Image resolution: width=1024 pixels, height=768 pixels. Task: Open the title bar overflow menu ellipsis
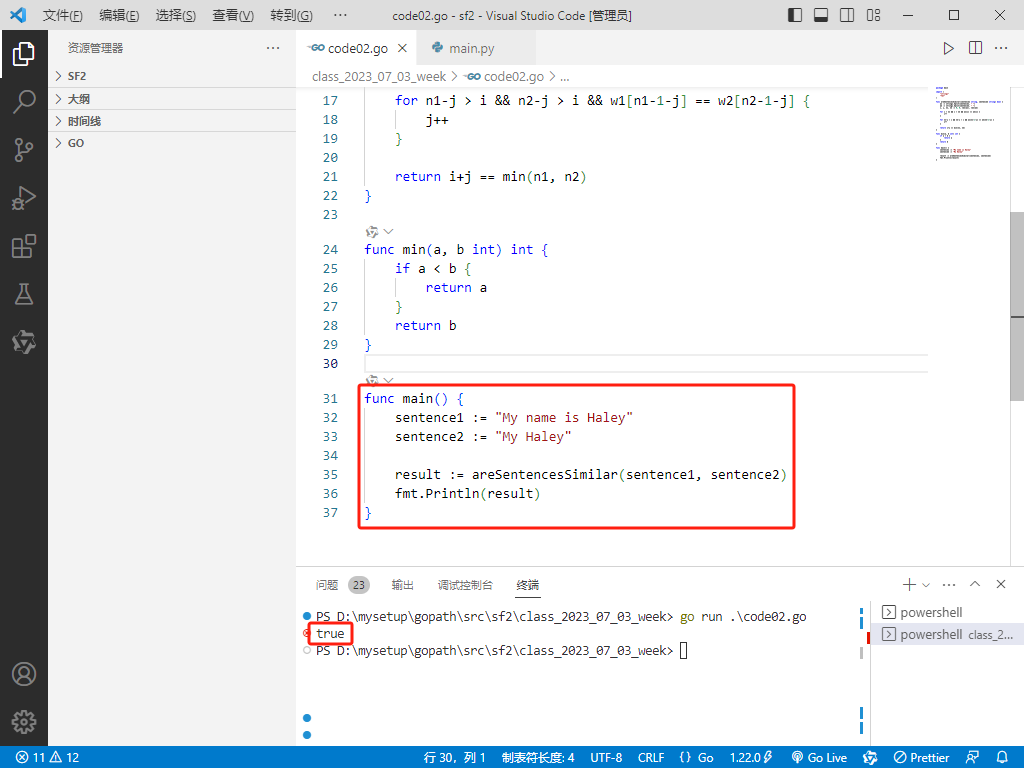click(x=340, y=15)
